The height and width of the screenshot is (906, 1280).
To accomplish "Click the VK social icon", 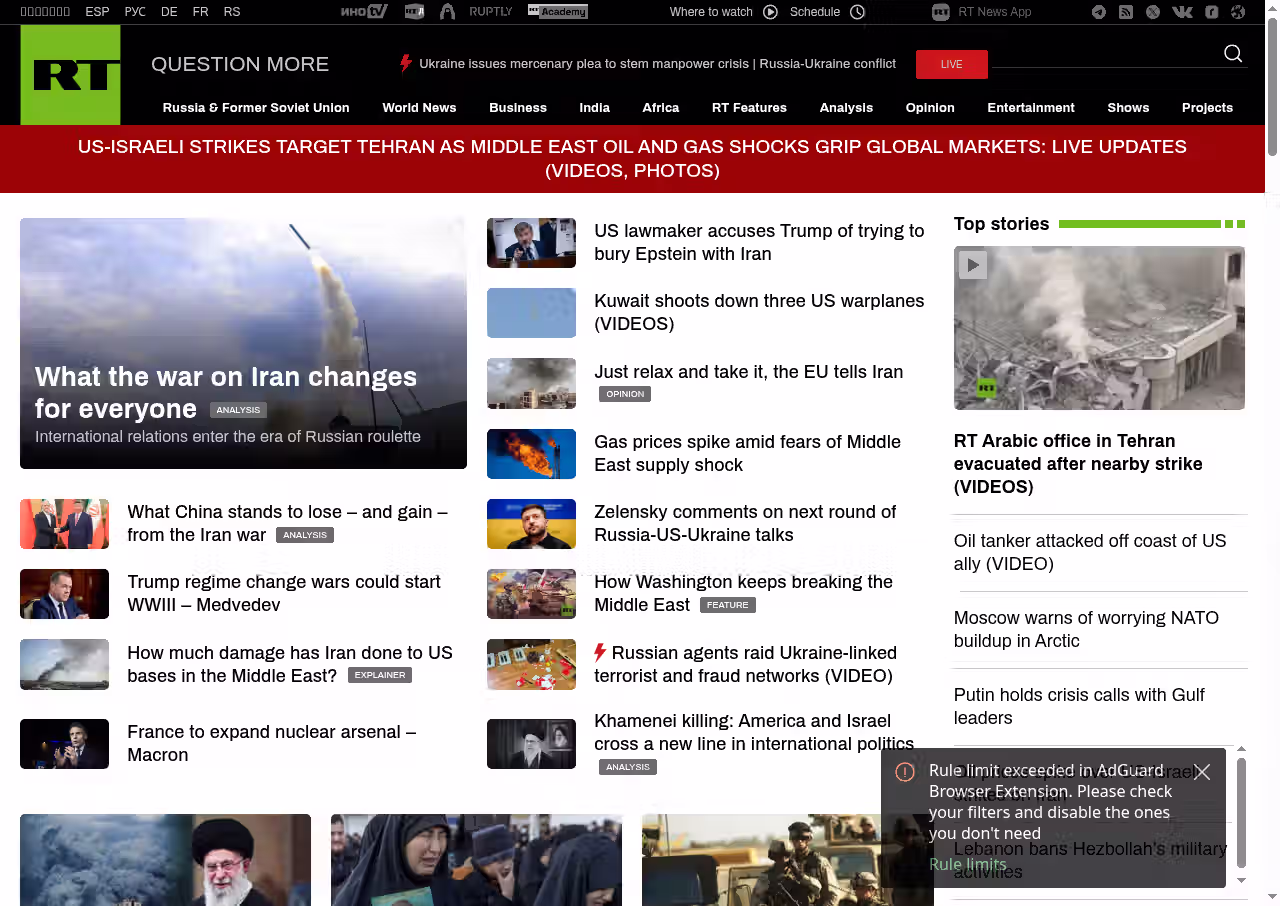I will (x=1182, y=12).
